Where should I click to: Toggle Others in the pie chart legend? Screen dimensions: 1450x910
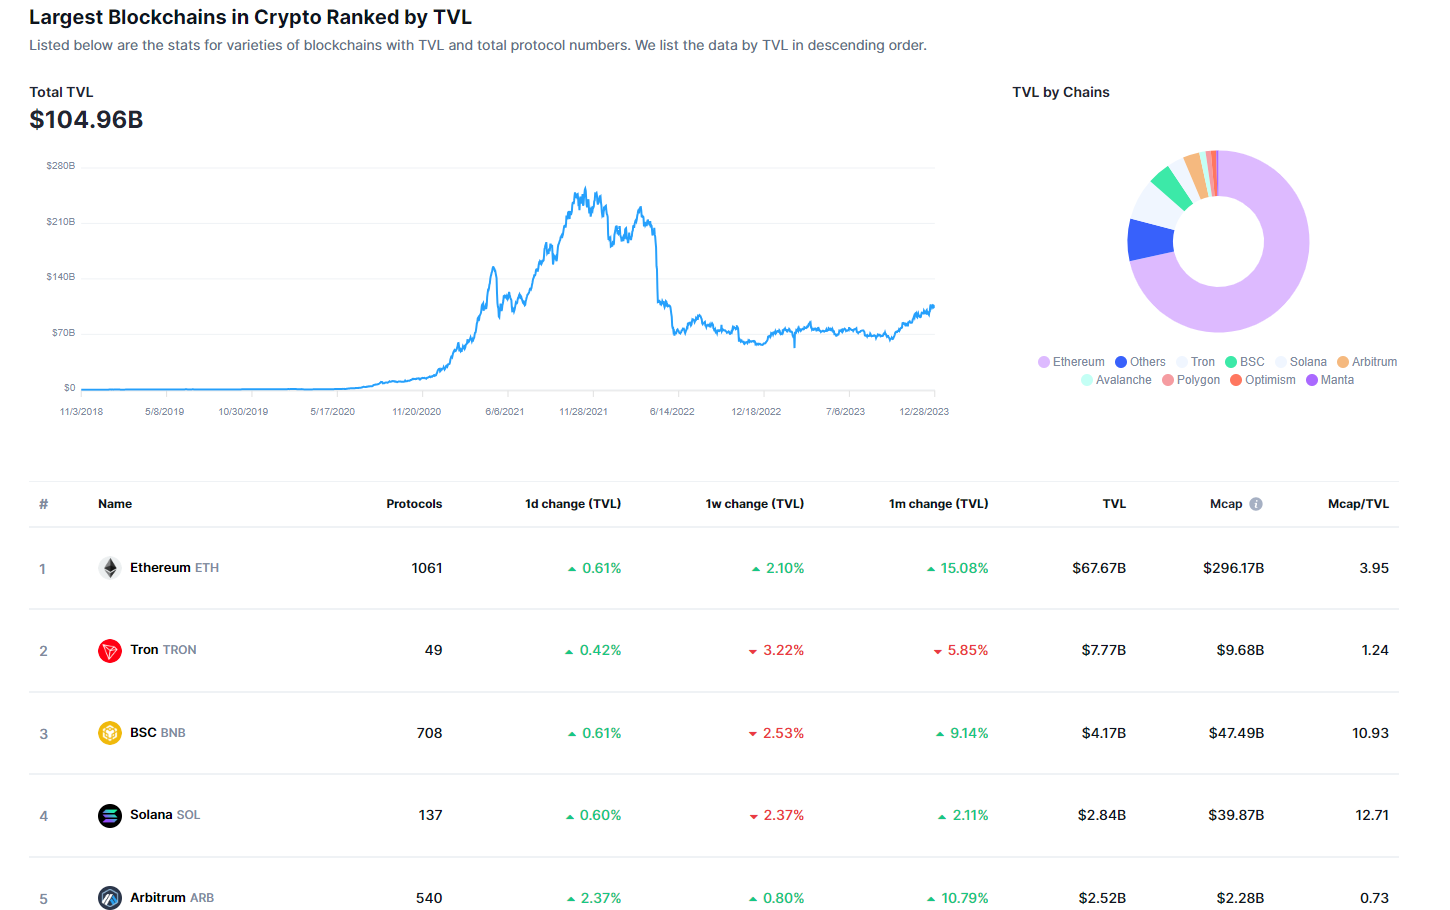[x=1140, y=362]
